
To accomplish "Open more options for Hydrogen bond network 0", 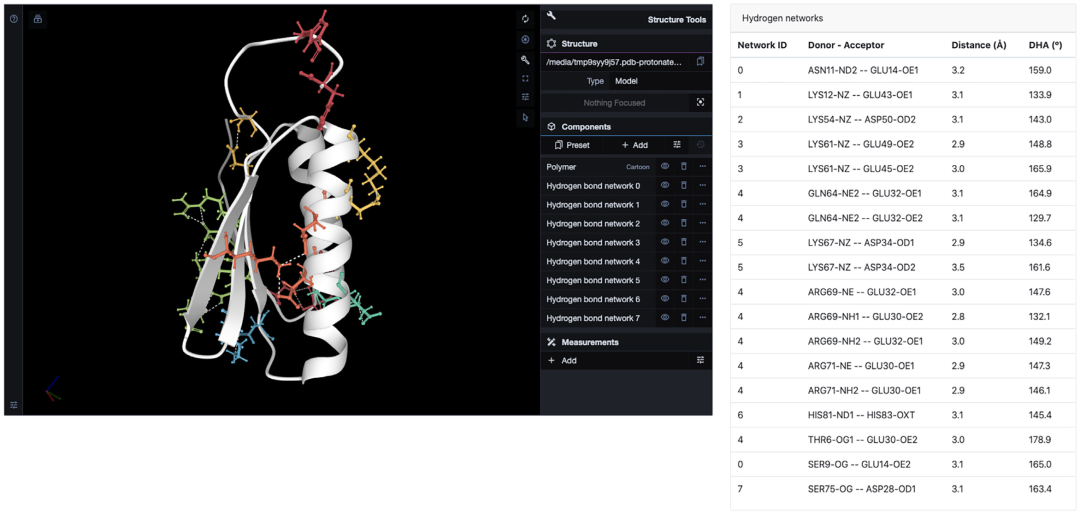I will coord(703,185).
